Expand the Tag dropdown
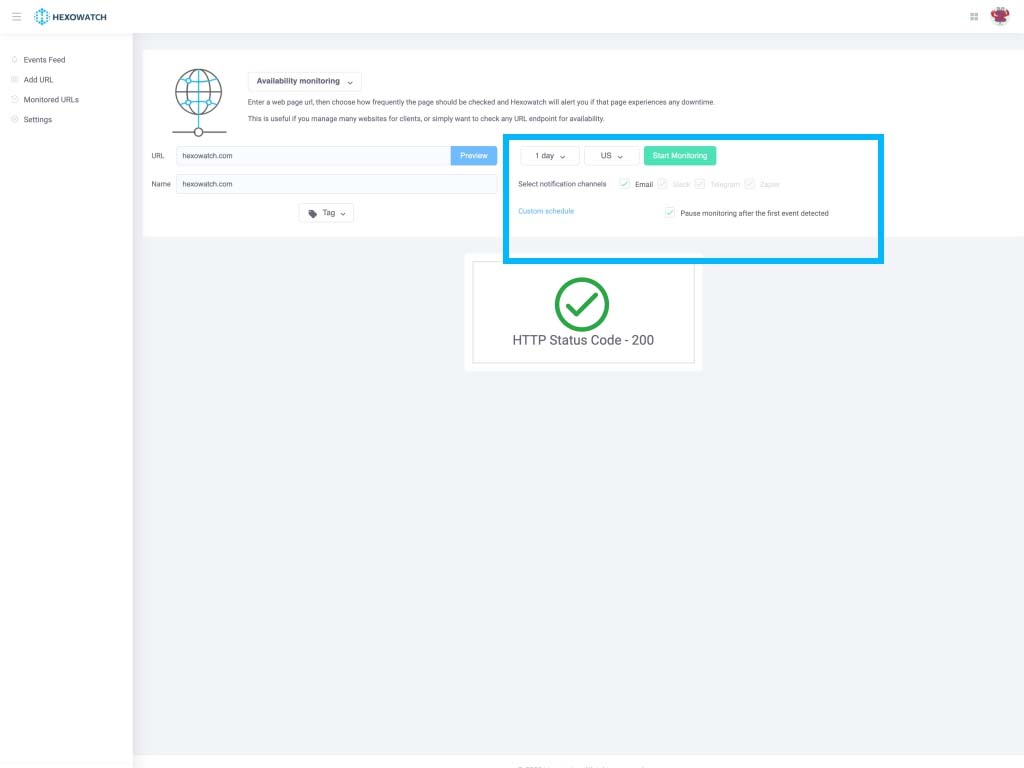Viewport: 1024px width, 768px height. (x=327, y=213)
